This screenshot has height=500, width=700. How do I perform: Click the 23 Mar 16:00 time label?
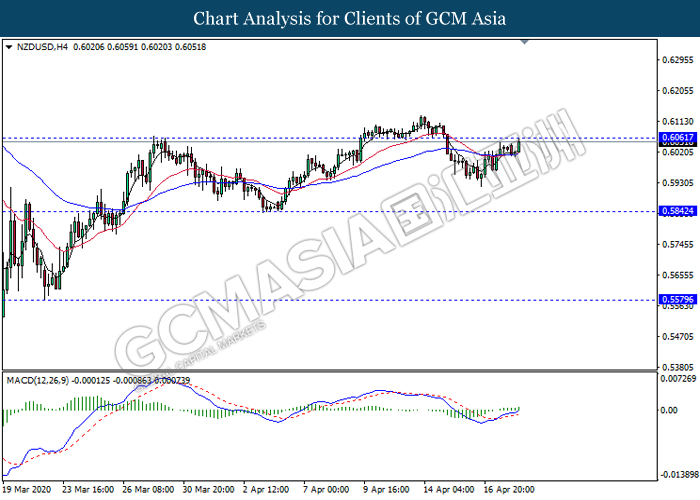88,490
